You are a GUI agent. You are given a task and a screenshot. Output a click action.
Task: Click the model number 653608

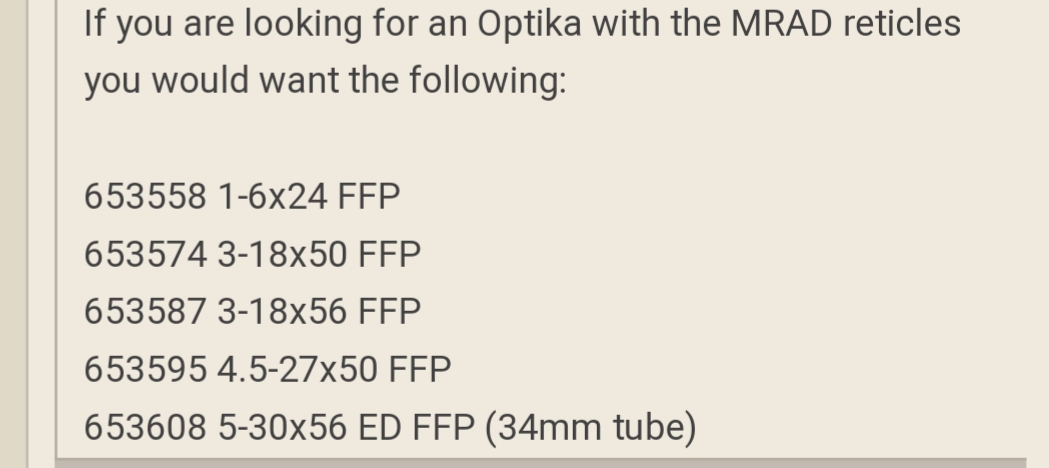[145, 427]
